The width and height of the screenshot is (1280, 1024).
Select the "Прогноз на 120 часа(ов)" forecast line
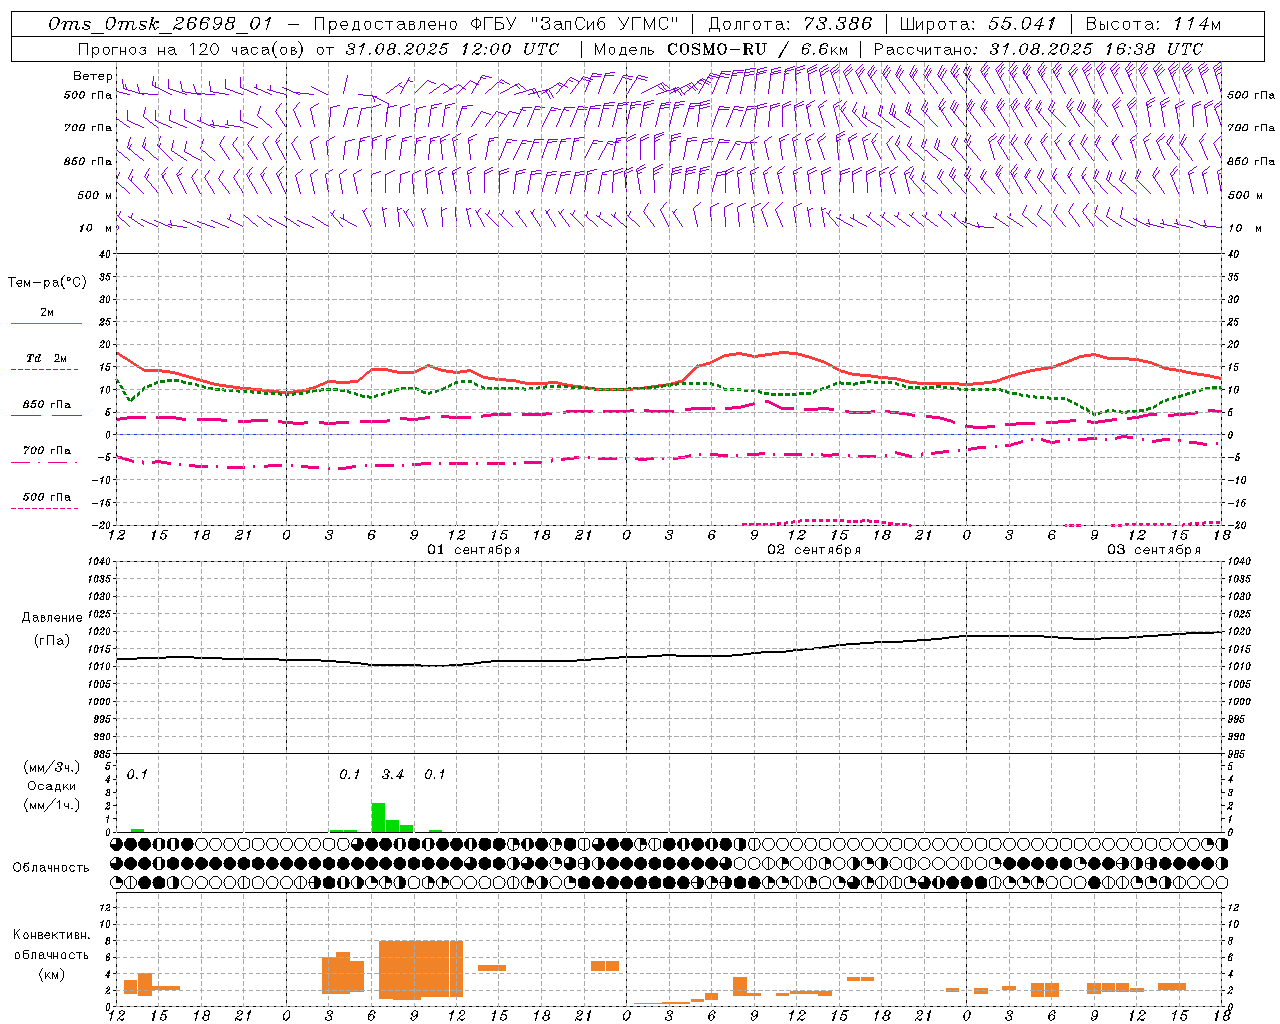tap(318, 49)
